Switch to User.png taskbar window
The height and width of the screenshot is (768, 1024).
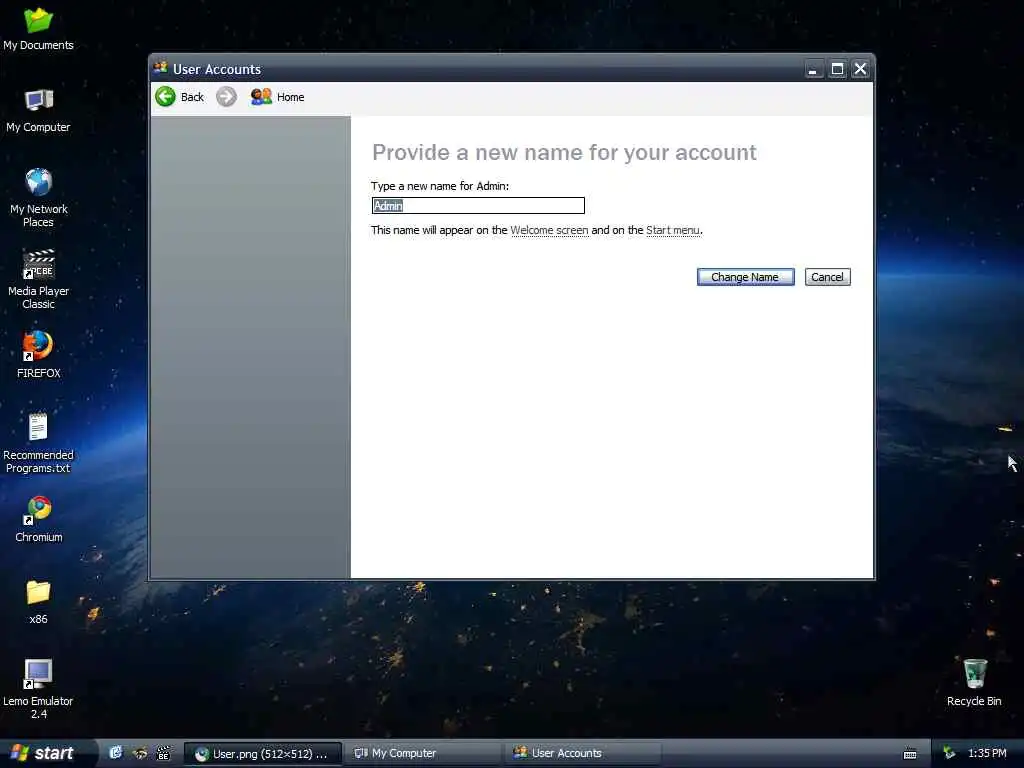(263, 754)
